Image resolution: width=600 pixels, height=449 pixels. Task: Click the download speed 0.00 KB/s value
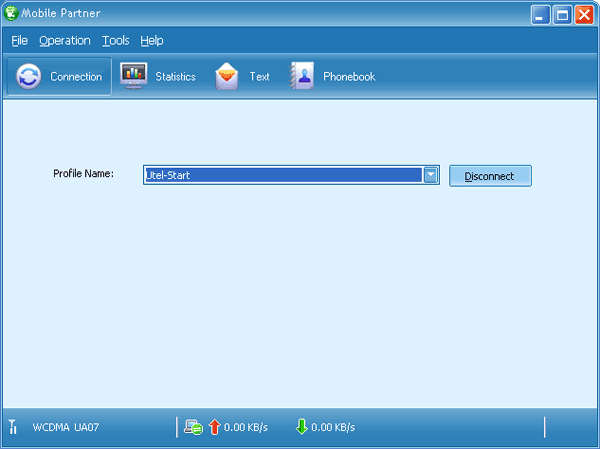point(333,427)
